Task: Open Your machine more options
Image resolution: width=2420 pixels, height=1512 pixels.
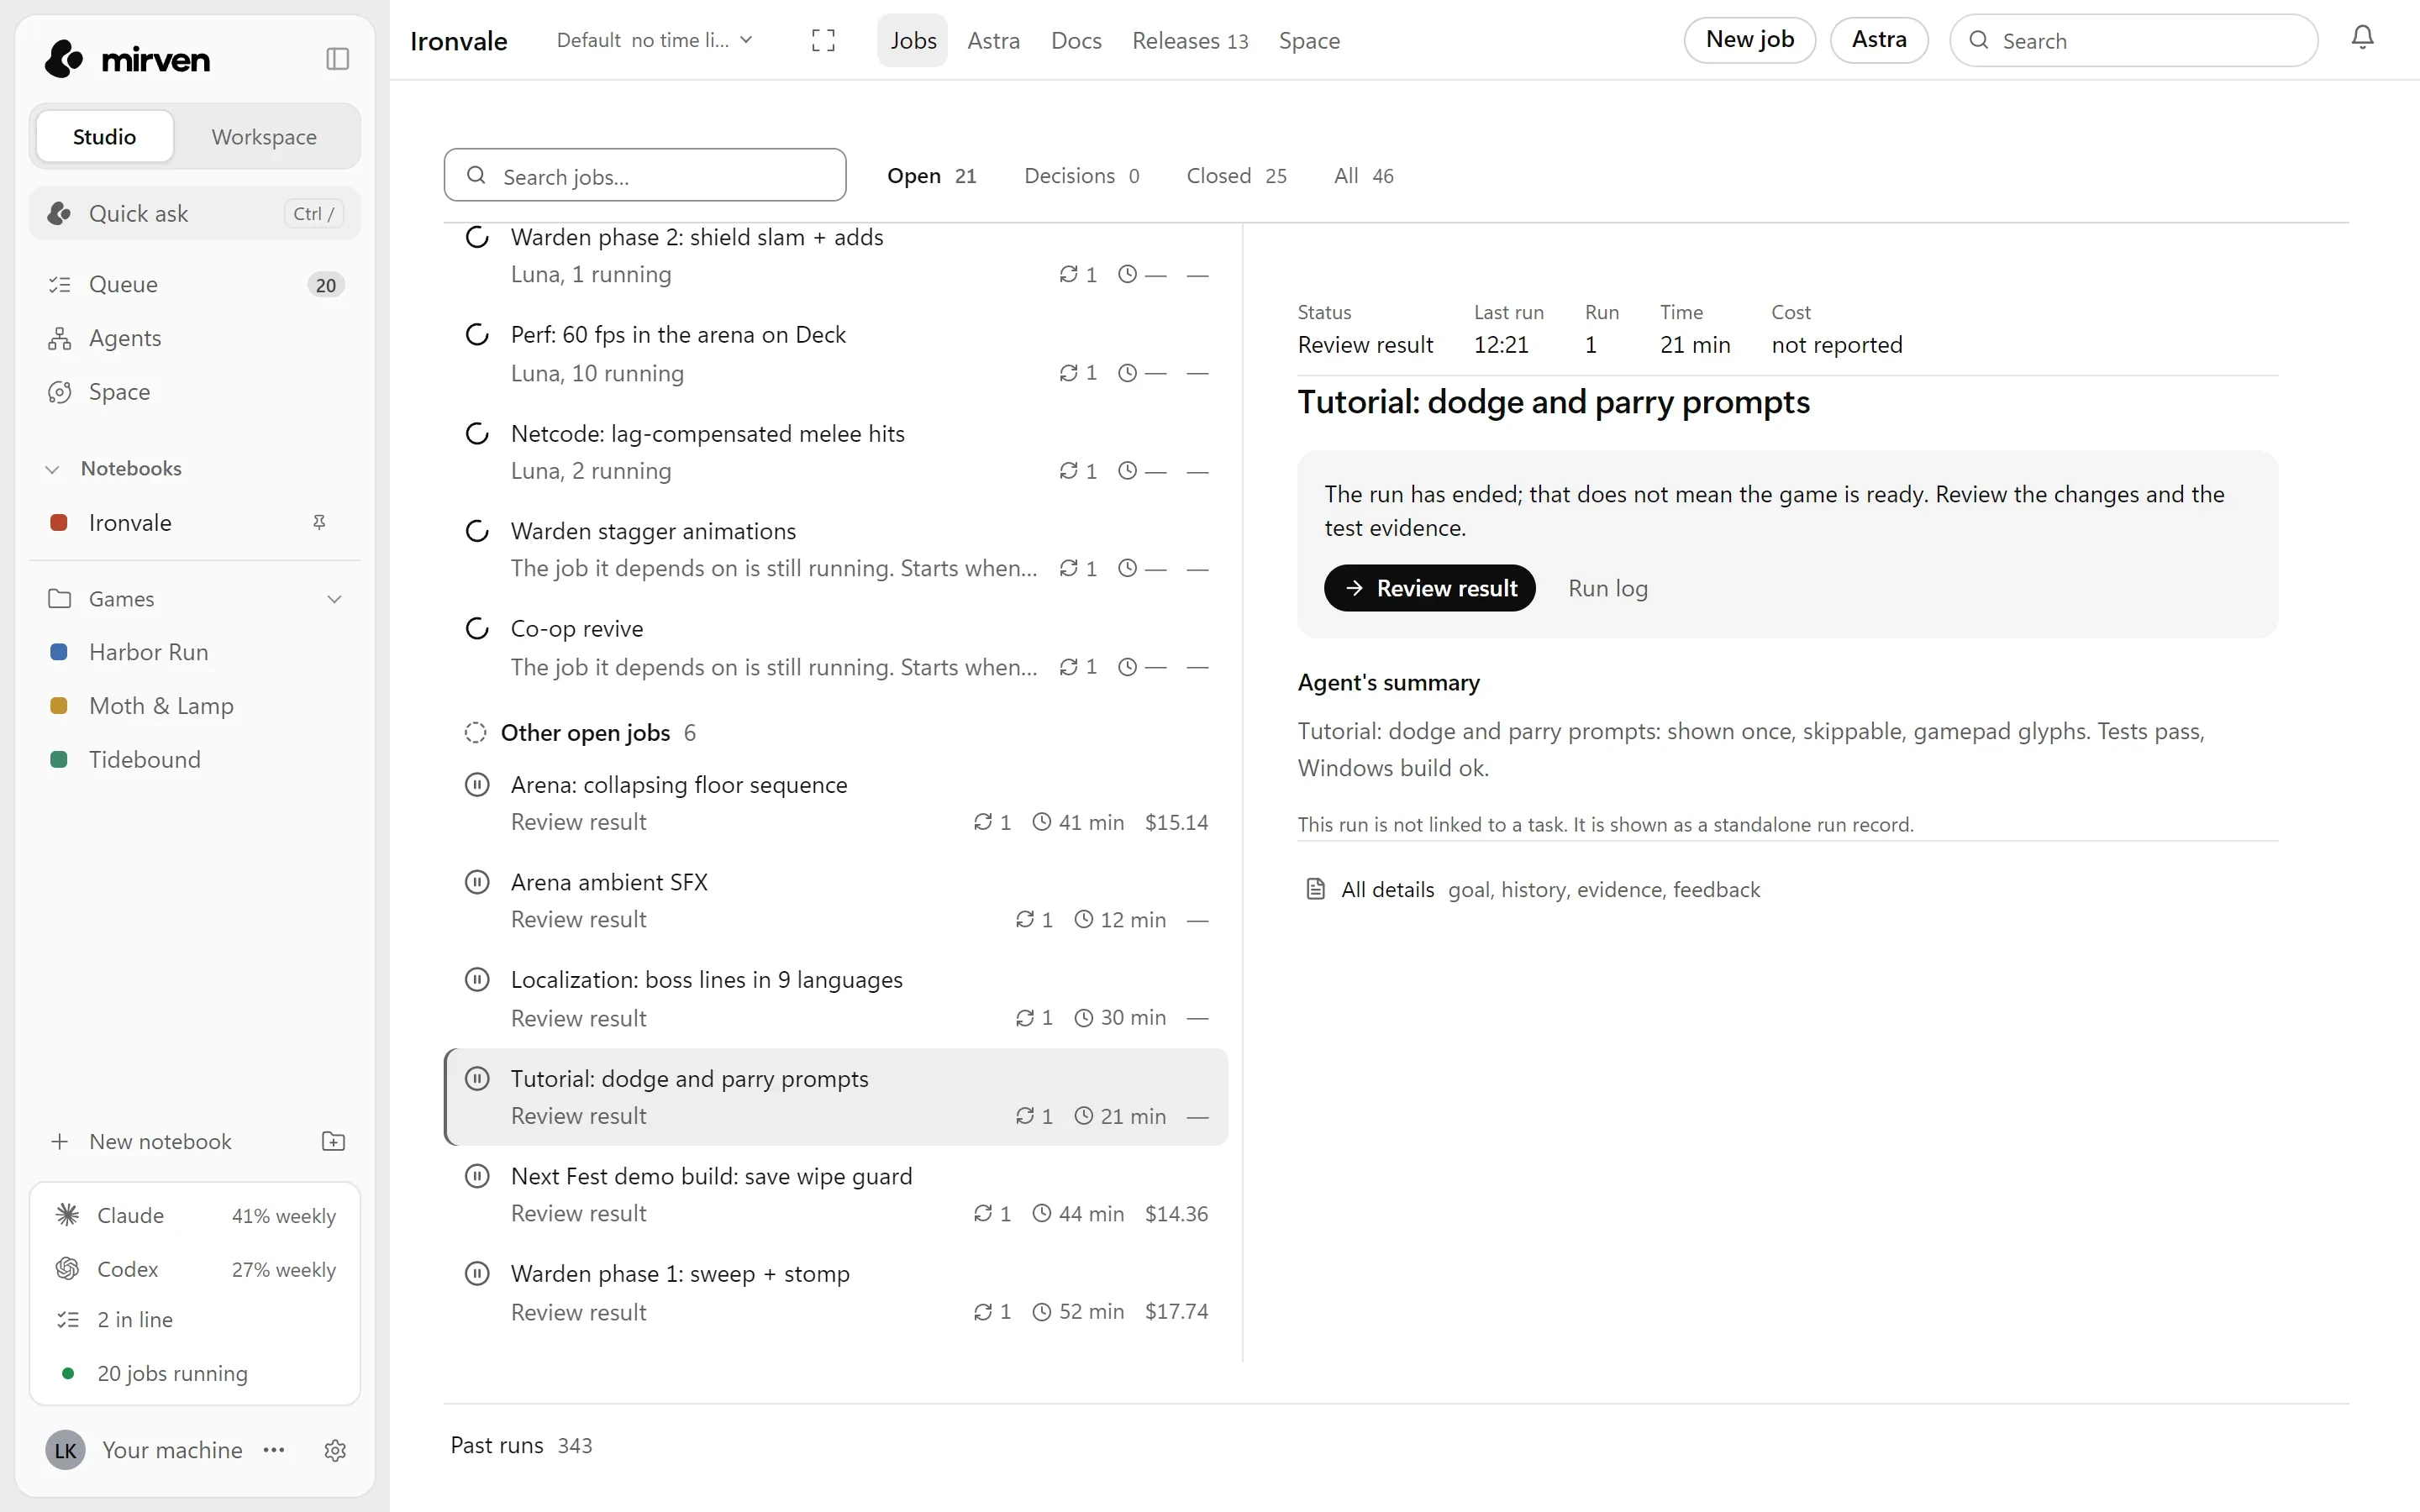Action: pos(274,1450)
